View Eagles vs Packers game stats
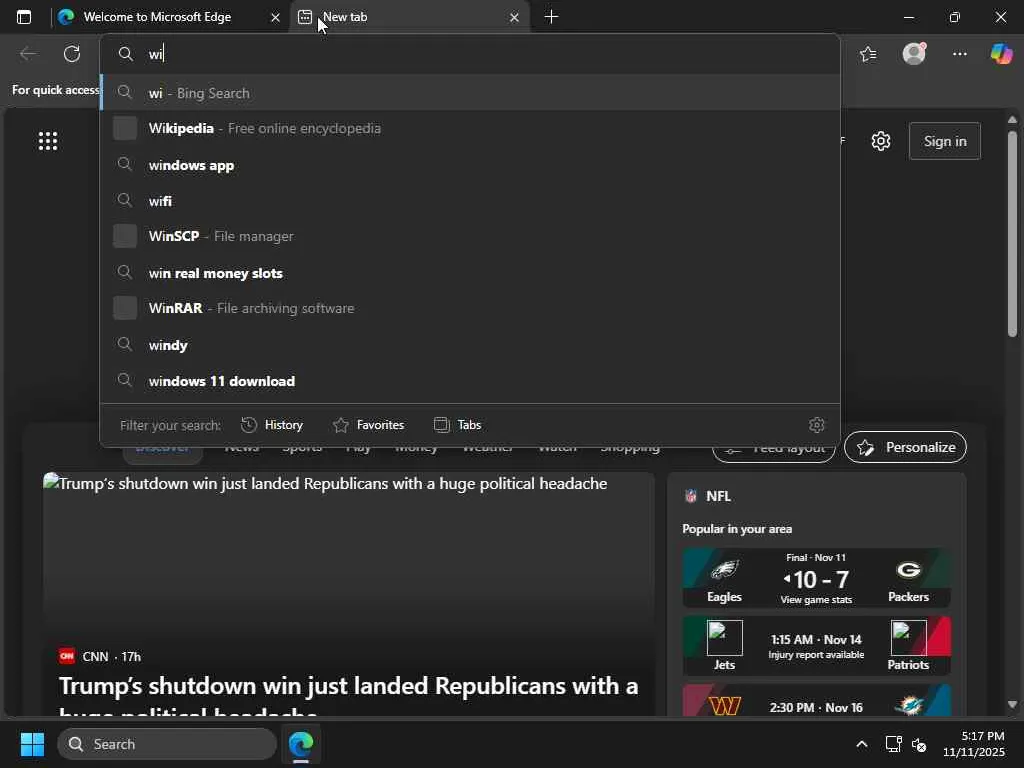 816,600
